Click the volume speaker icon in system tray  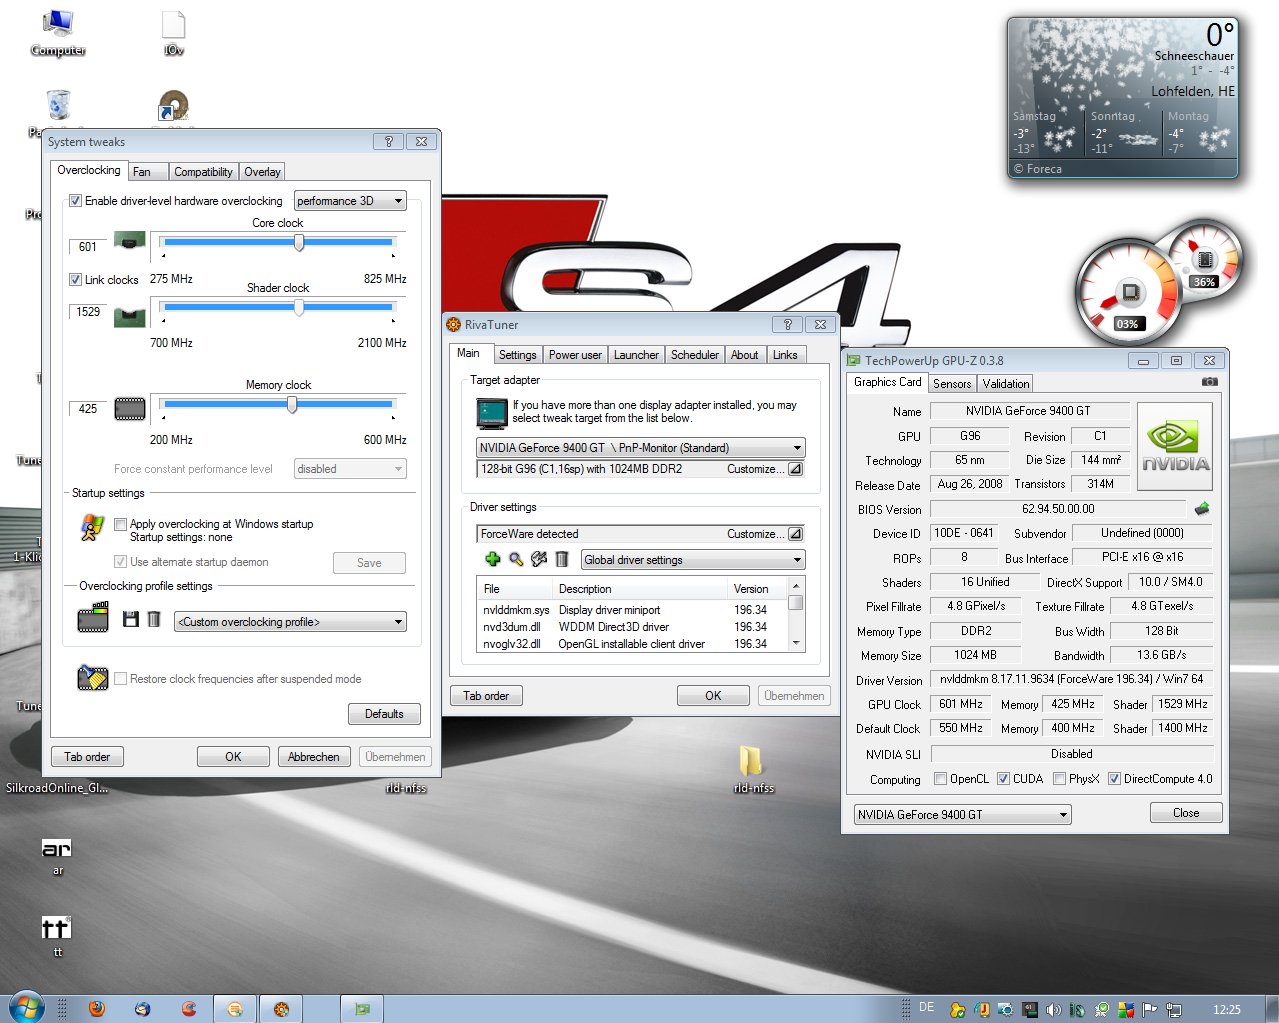[1053, 1010]
